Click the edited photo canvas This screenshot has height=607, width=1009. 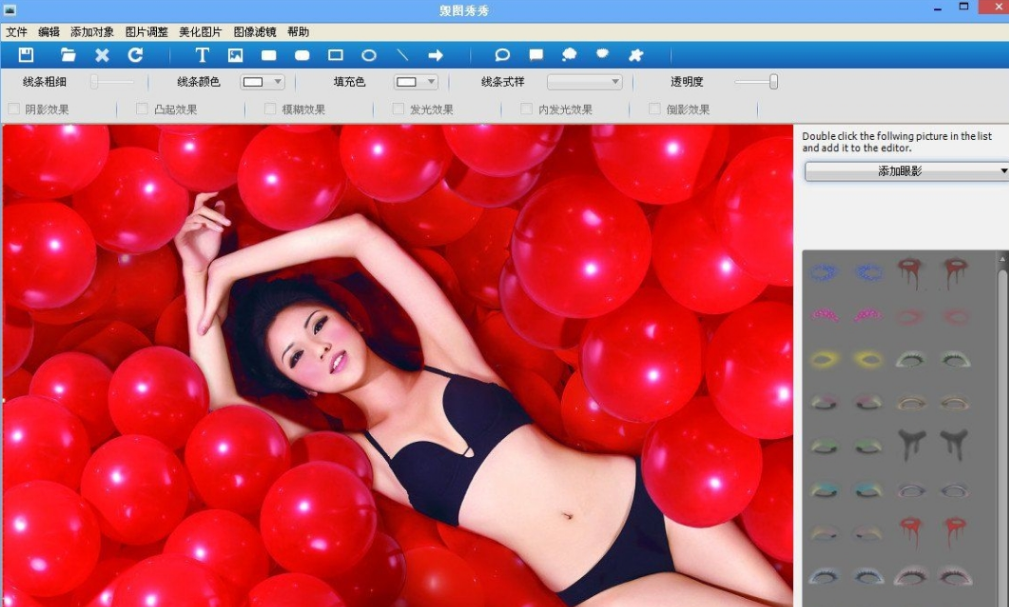click(398, 365)
